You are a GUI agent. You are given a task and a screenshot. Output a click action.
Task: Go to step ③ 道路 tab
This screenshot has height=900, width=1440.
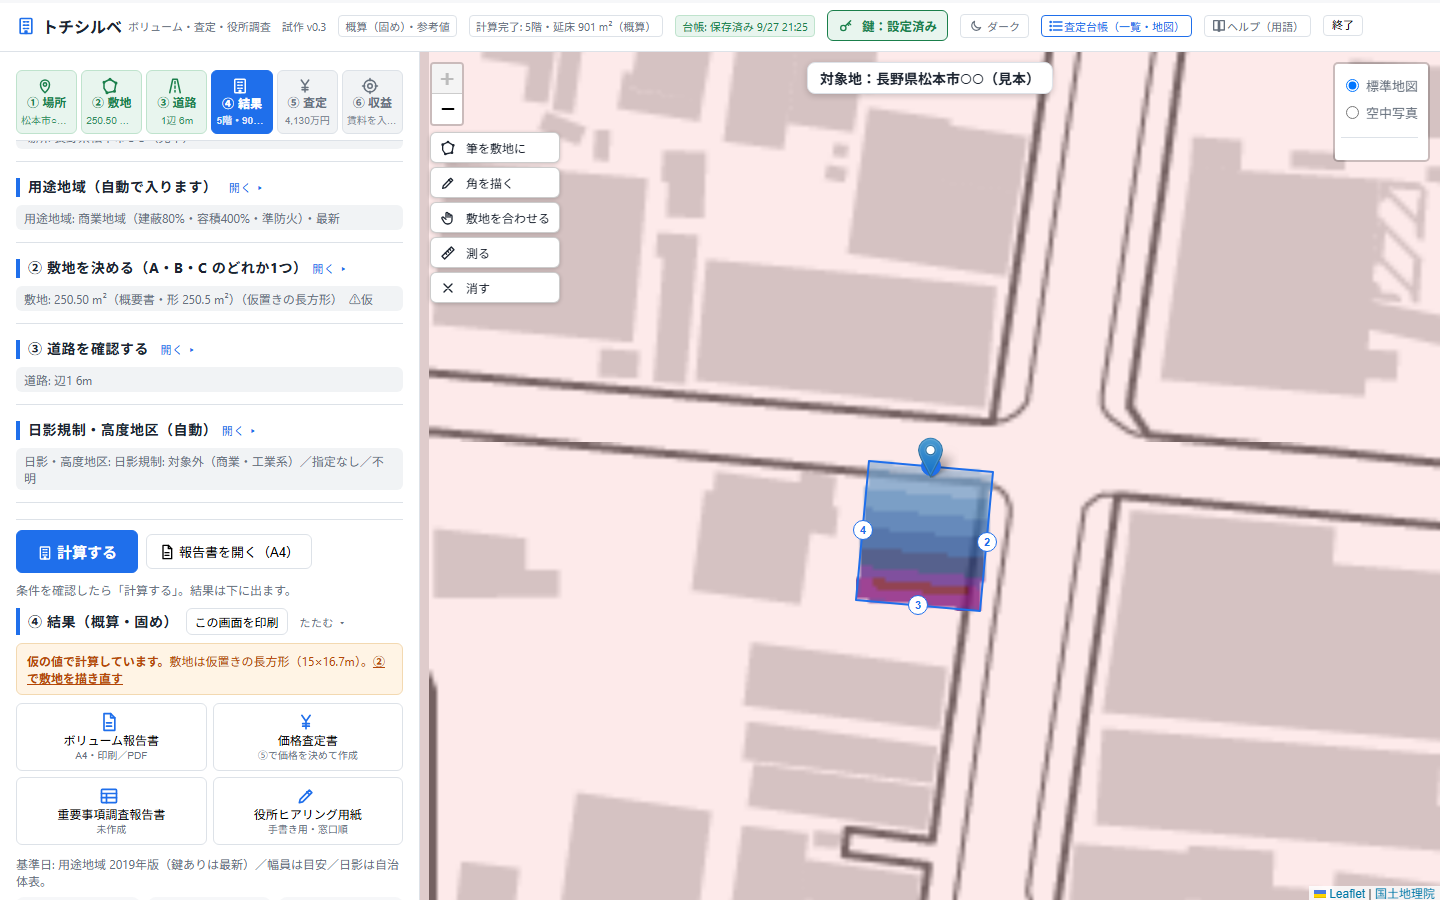(176, 102)
